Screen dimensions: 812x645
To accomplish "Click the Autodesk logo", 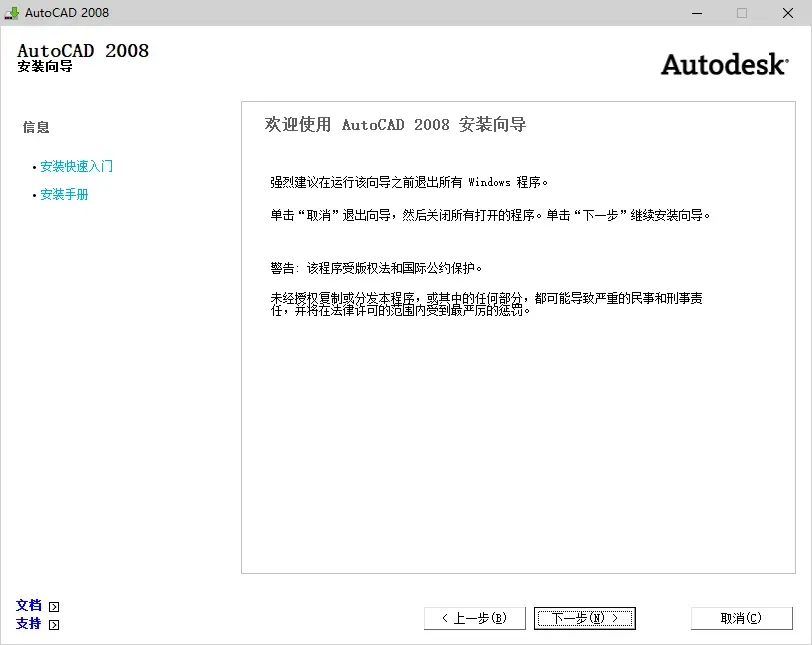I will 725,65.
